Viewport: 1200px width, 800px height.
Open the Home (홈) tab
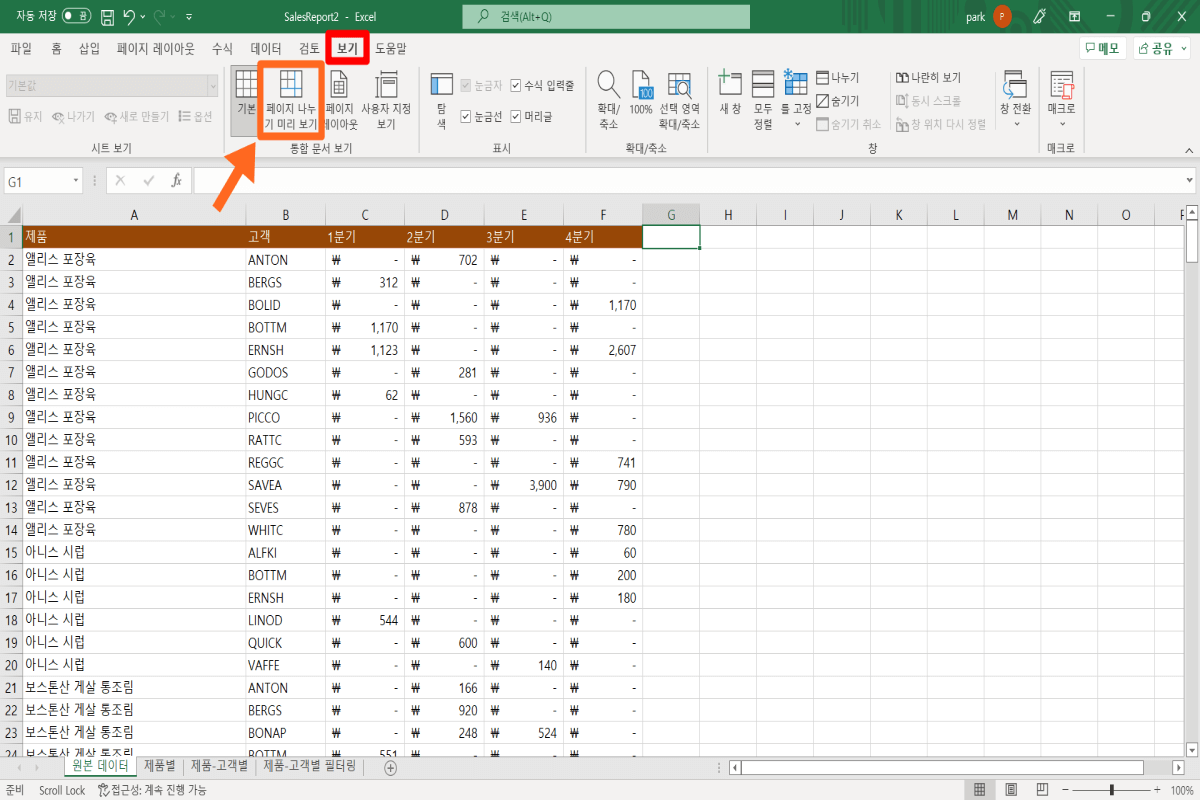point(56,48)
